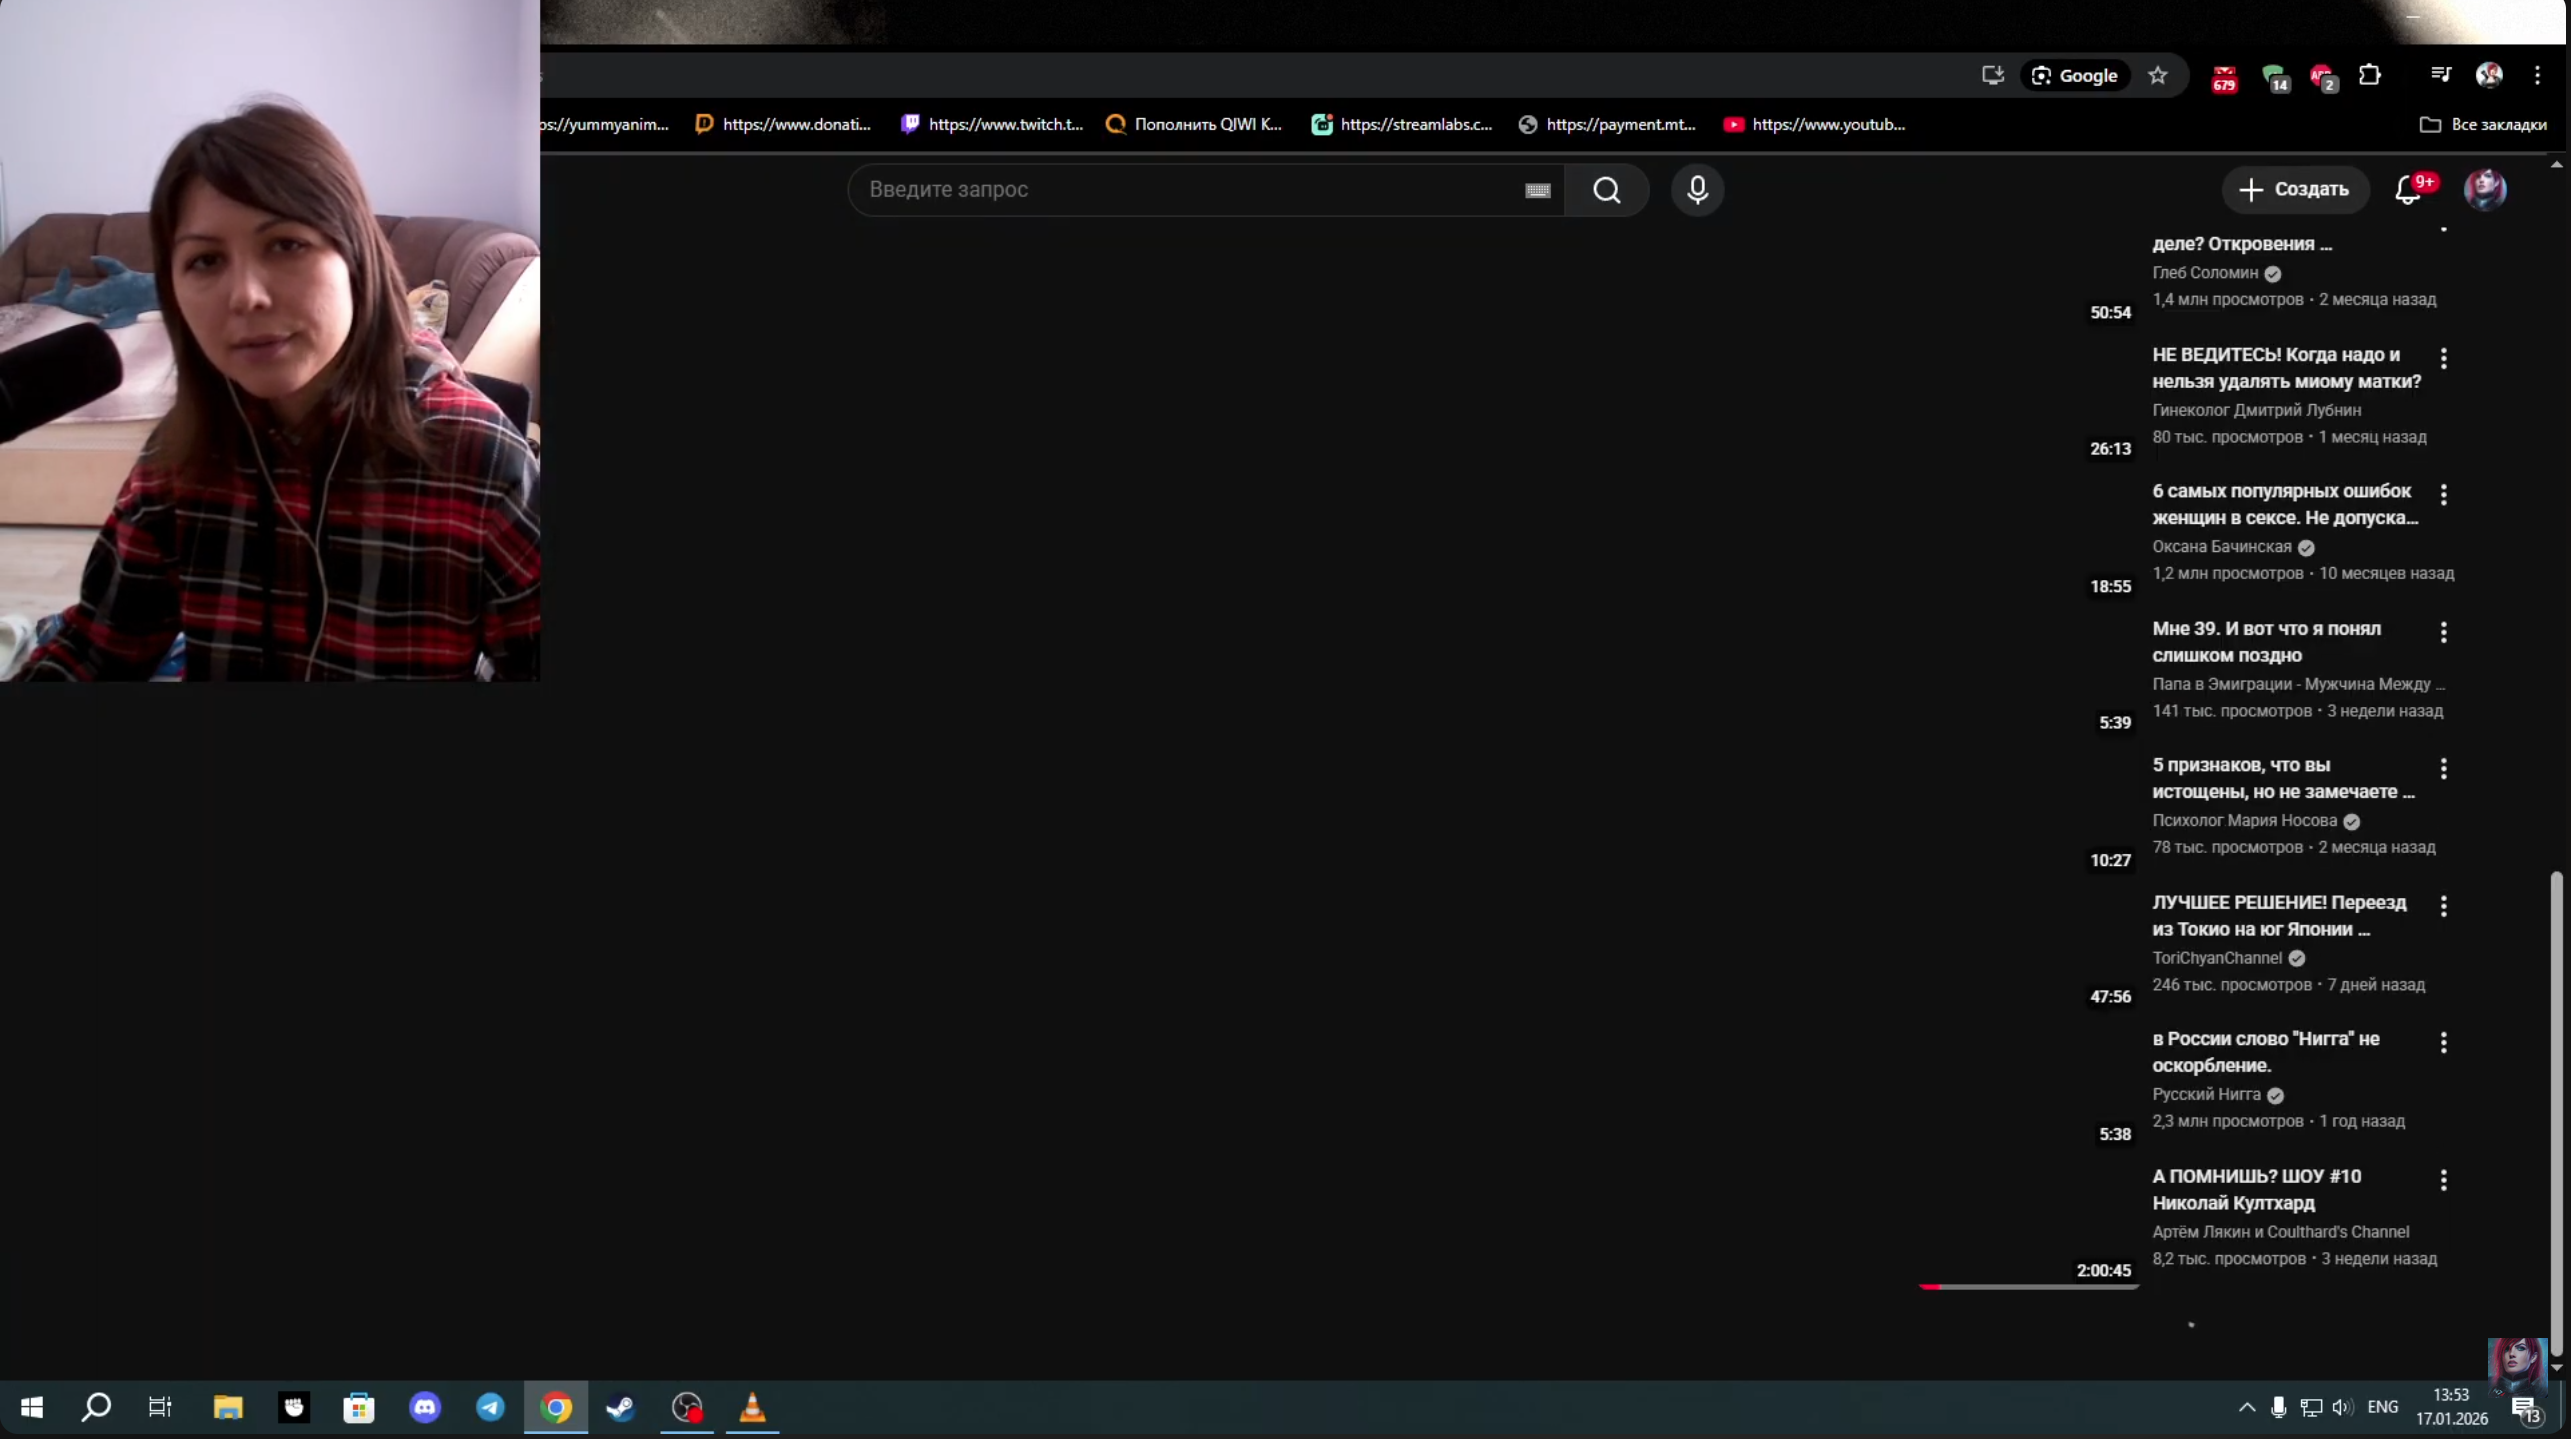Image resolution: width=2571 pixels, height=1439 pixels.
Task: Open the twitch bookmark in bookmarks bar
Action: pos(992,125)
